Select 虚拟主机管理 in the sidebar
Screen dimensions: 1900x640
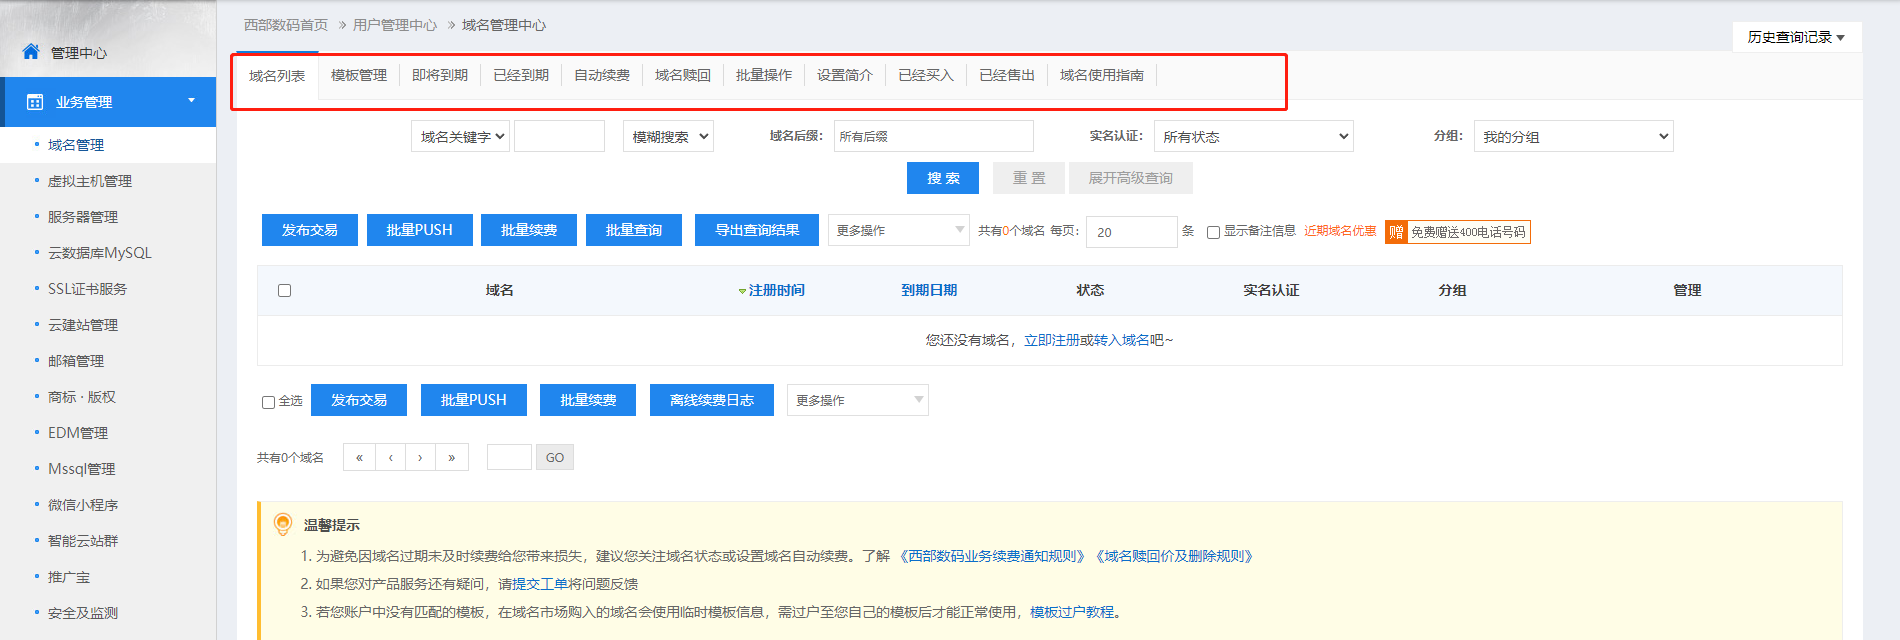point(90,181)
